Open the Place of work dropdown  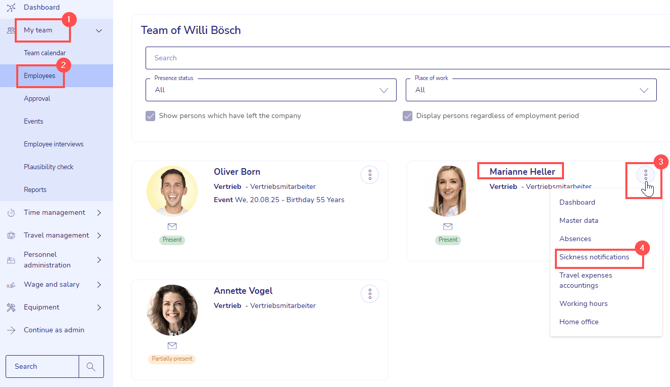point(531,90)
